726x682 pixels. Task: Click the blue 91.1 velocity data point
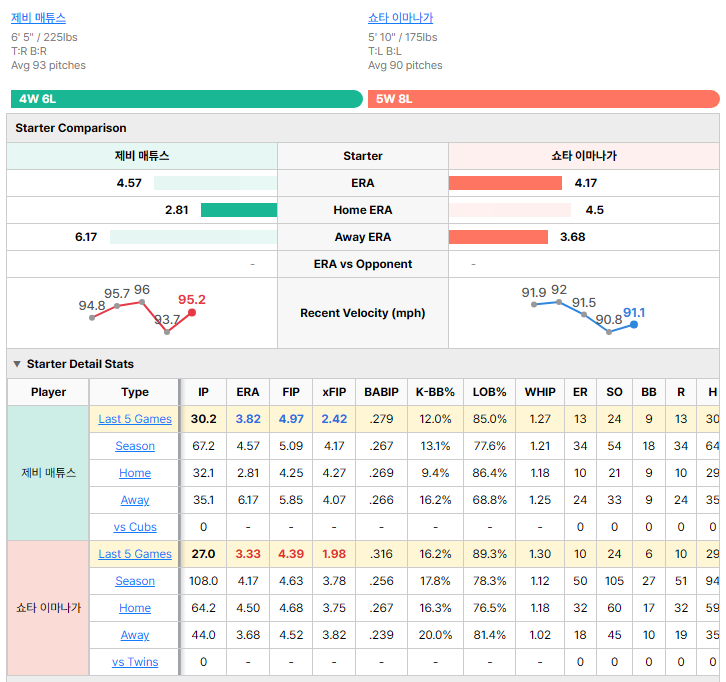pos(634,325)
